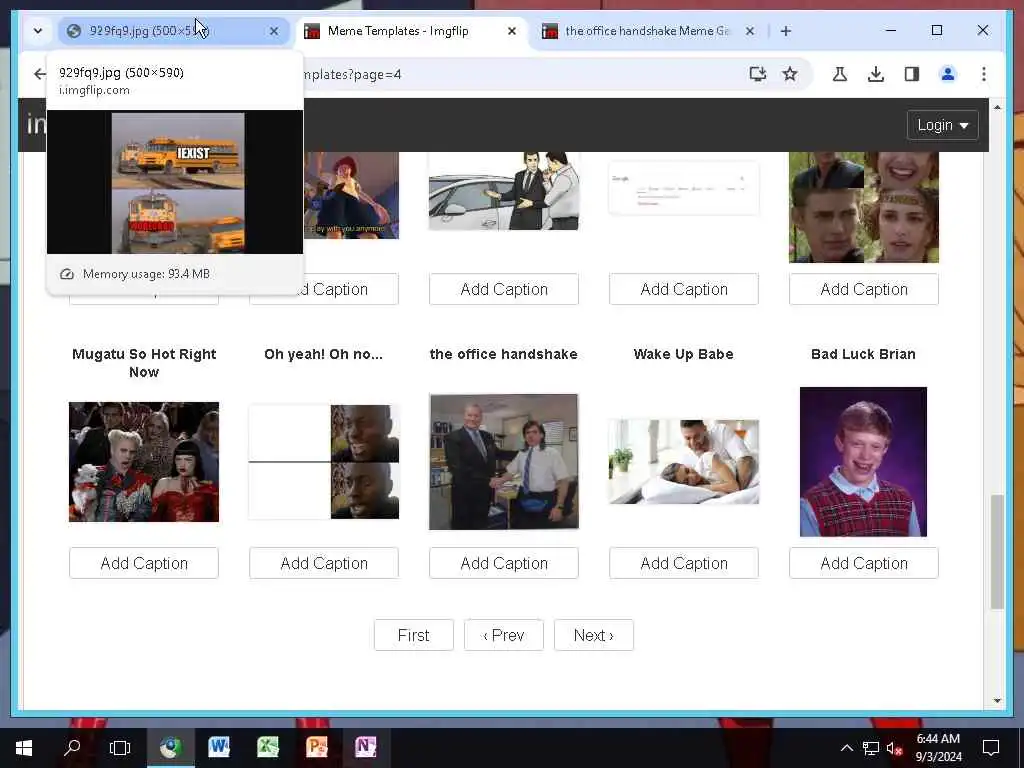Image resolution: width=1024 pixels, height=768 pixels.
Task: Click the Google search template thumbnail
Action: point(684,187)
